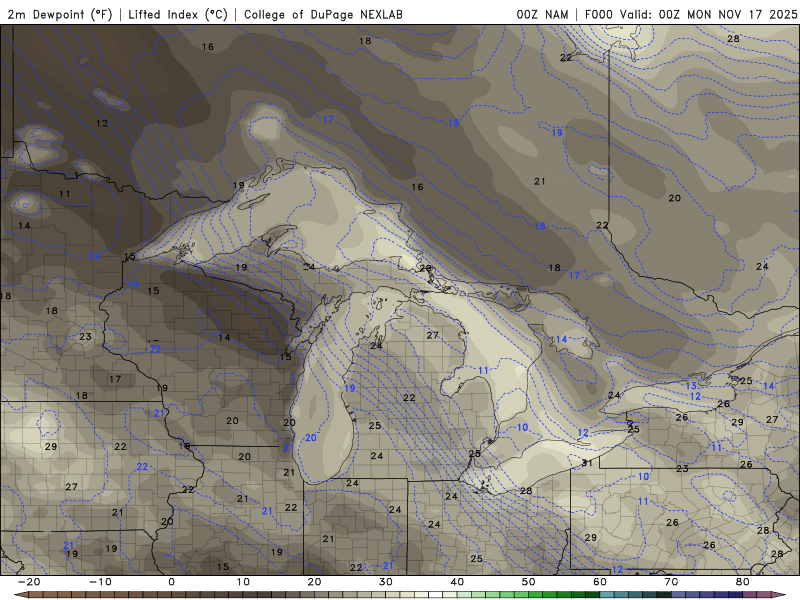Image resolution: width=800 pixels, height=600 pixels.
Task: Click the 40 label on the color scale
Action: [x=457, y=582]
